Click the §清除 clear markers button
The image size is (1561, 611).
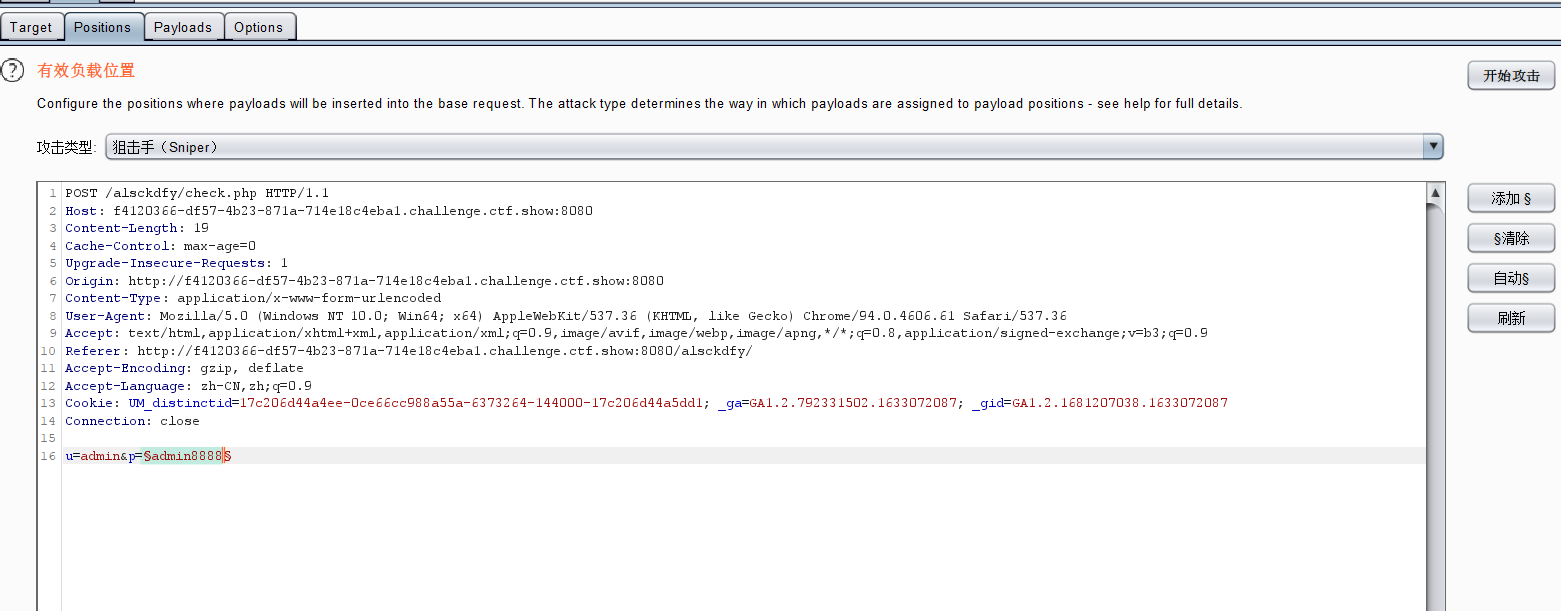pyautogui.click(x=1511, y=238)
